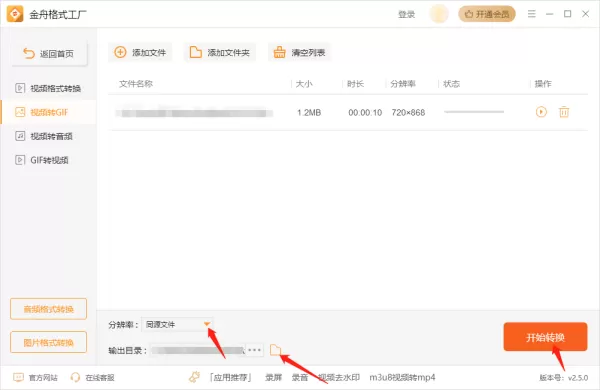This screenshot has height=390, width=600.
Task: Click the 720×868 resolution cell
Action: [408, 113]
